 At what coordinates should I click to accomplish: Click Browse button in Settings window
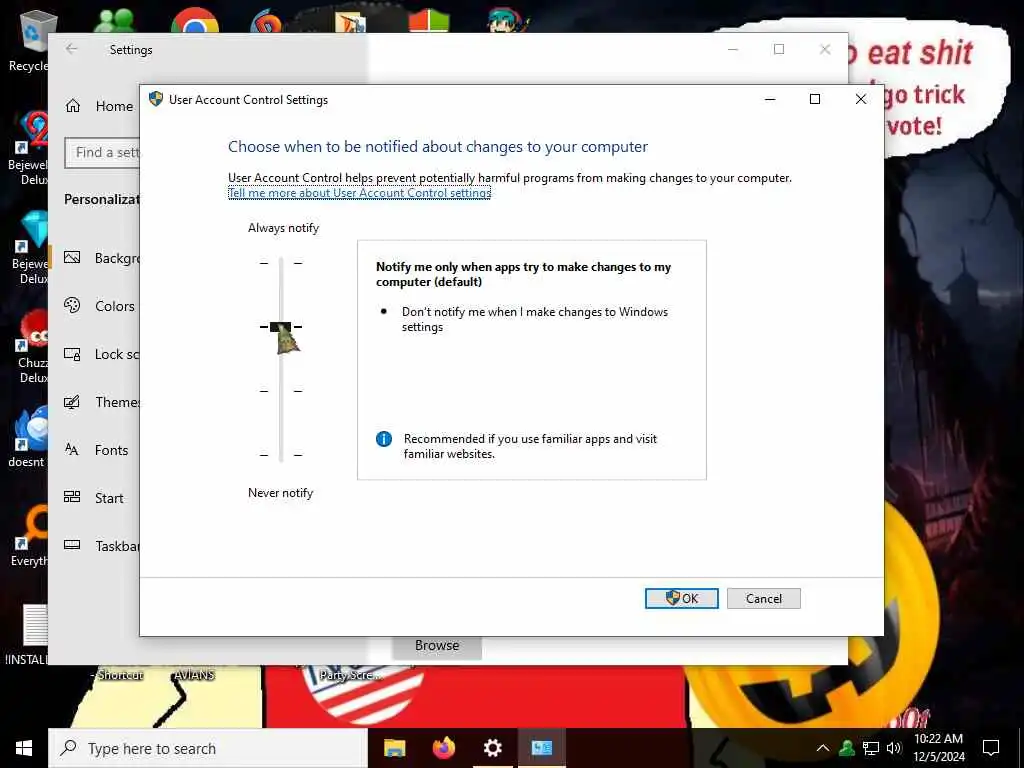click(437, 645)
